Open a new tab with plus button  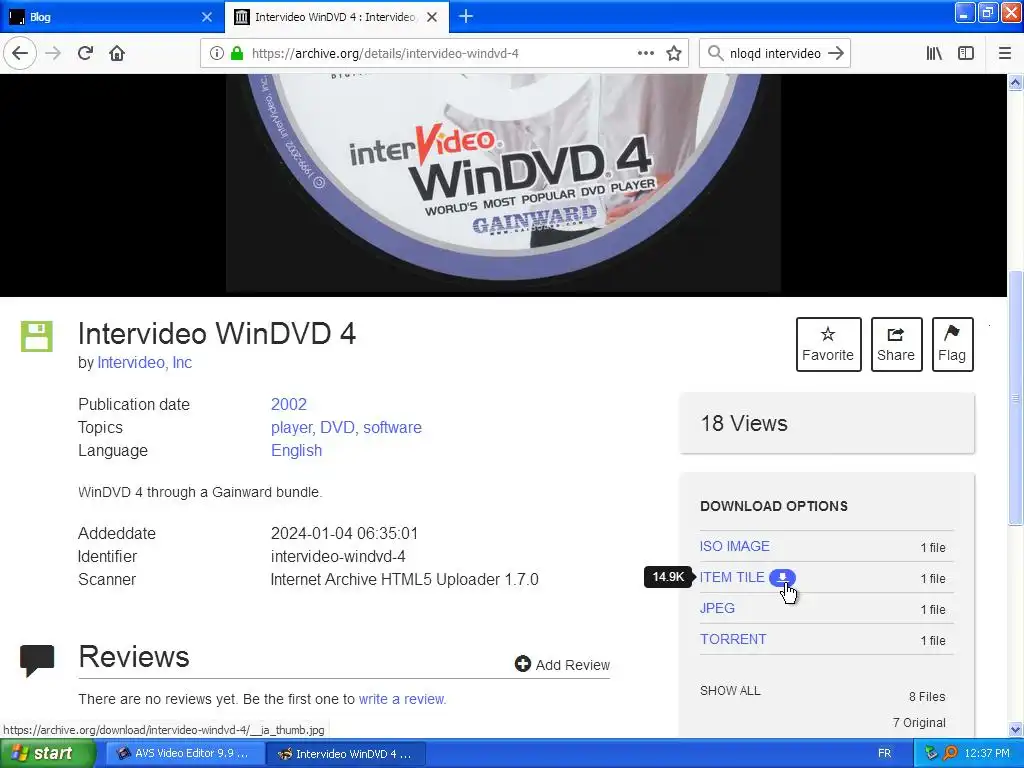click(466, 17)
